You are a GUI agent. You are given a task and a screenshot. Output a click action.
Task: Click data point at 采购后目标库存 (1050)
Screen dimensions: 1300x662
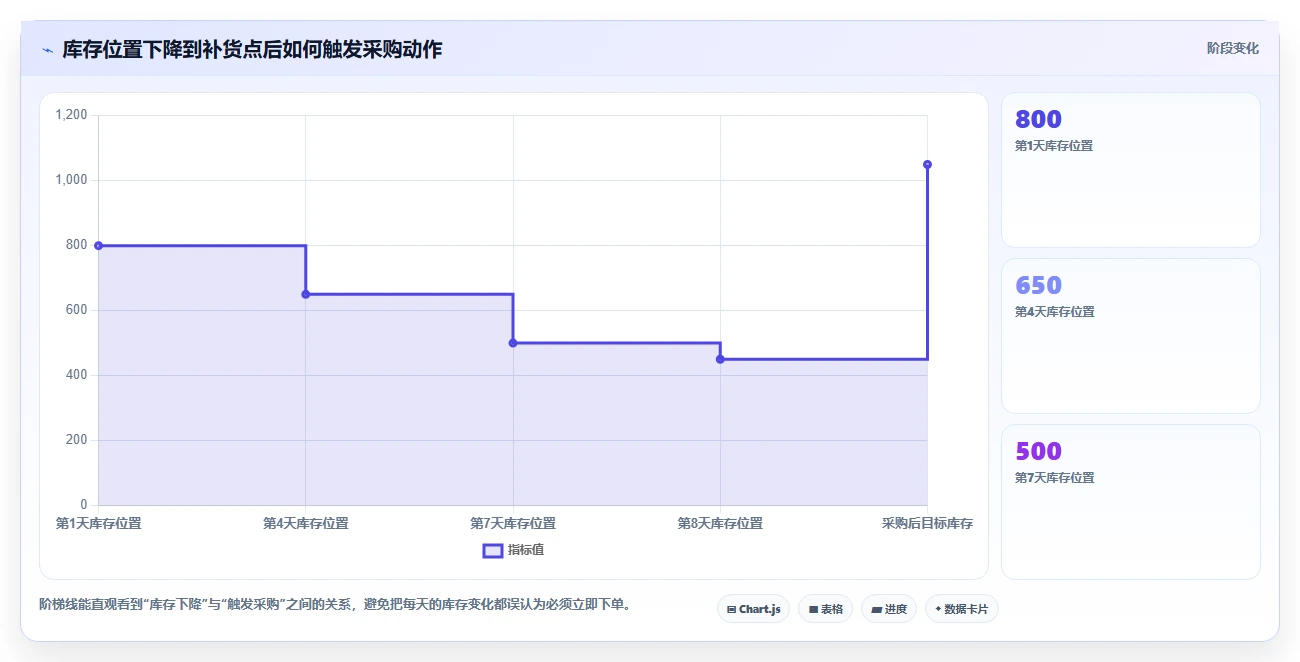tap(927, 164)
